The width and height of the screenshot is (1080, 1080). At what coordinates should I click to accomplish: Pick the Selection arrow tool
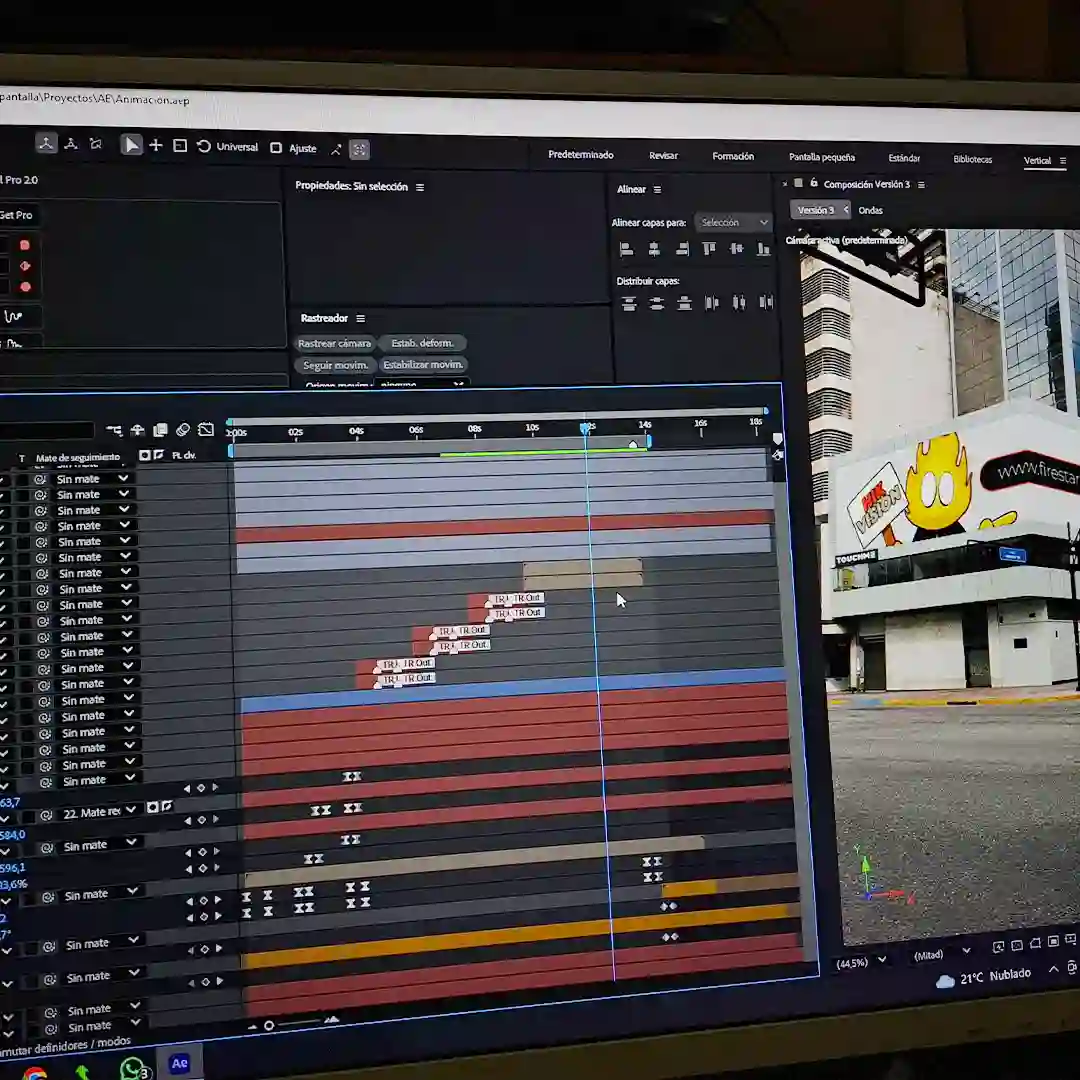(131, 145)
